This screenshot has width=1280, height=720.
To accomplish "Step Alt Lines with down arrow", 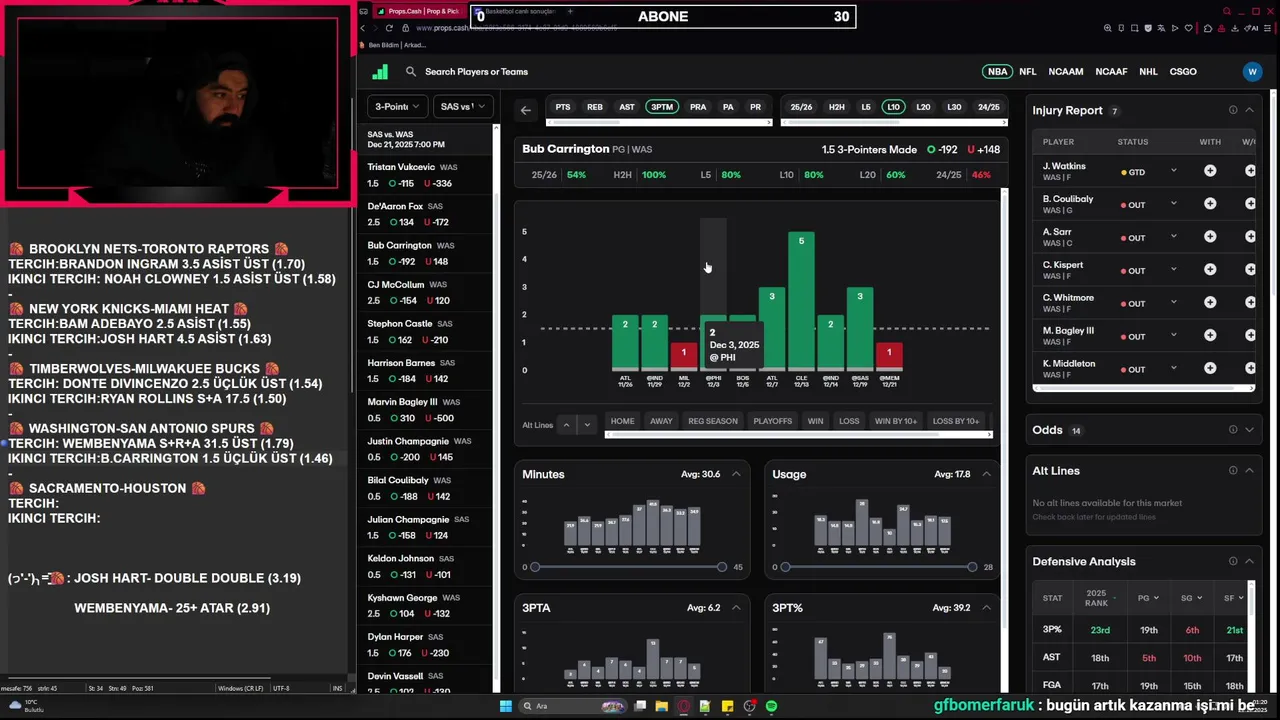I will point(587,425).
